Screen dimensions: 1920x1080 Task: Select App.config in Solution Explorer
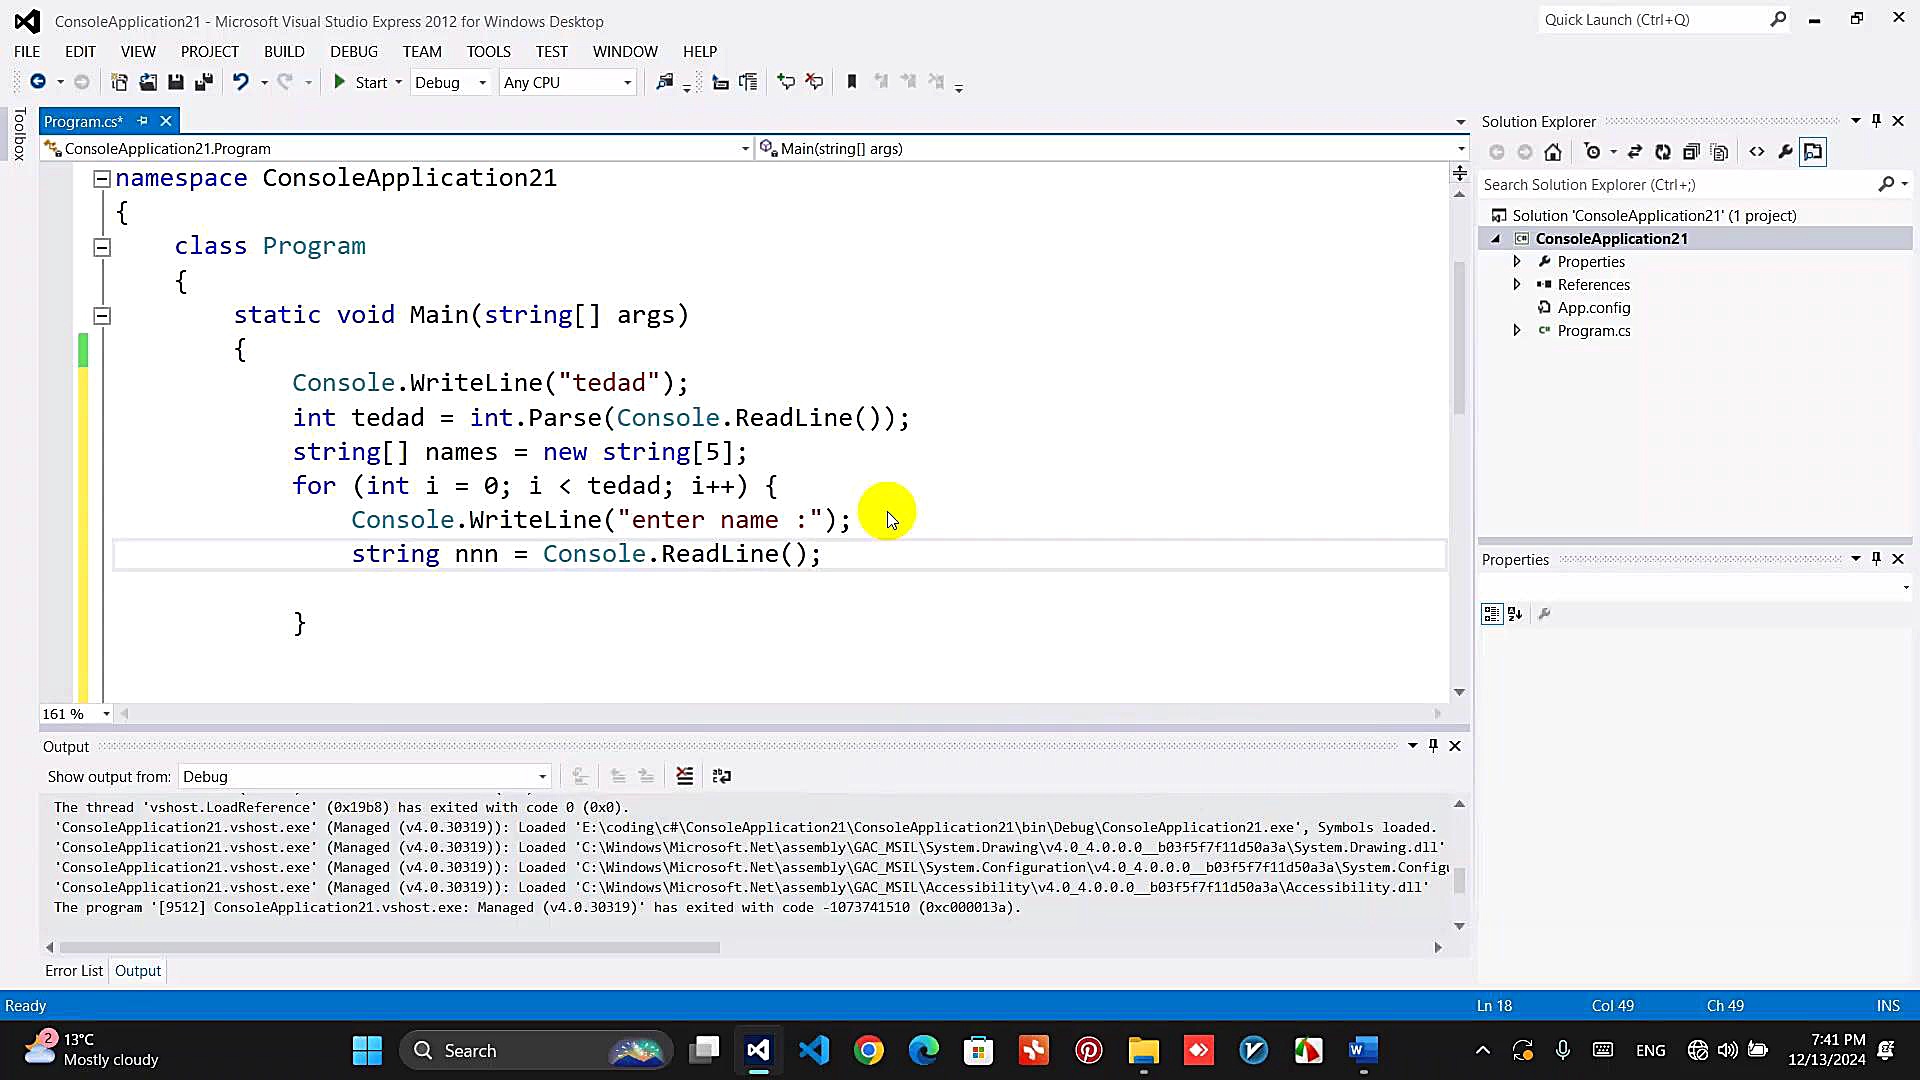click(x=1593, y=308)
